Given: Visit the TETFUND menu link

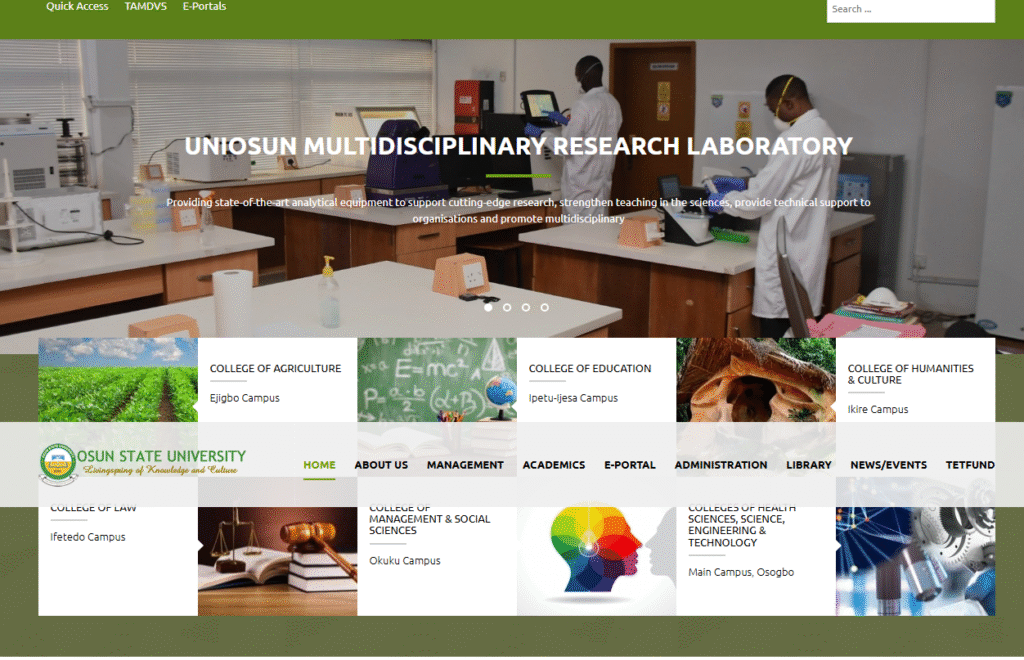Looking at the screenshot, I should [970, 465].
